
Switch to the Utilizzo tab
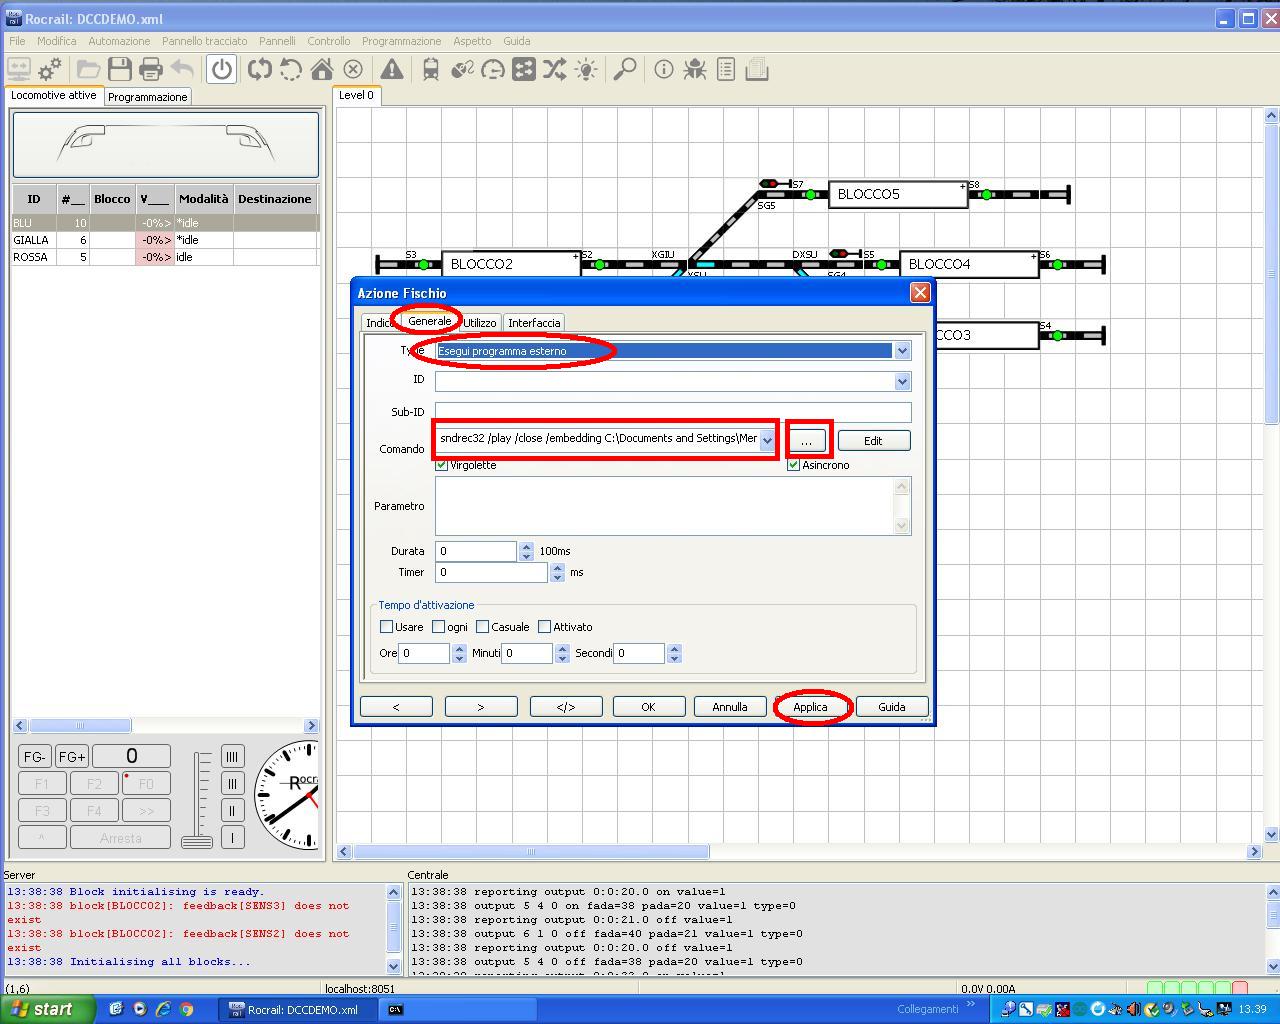(x=479, y=323)
